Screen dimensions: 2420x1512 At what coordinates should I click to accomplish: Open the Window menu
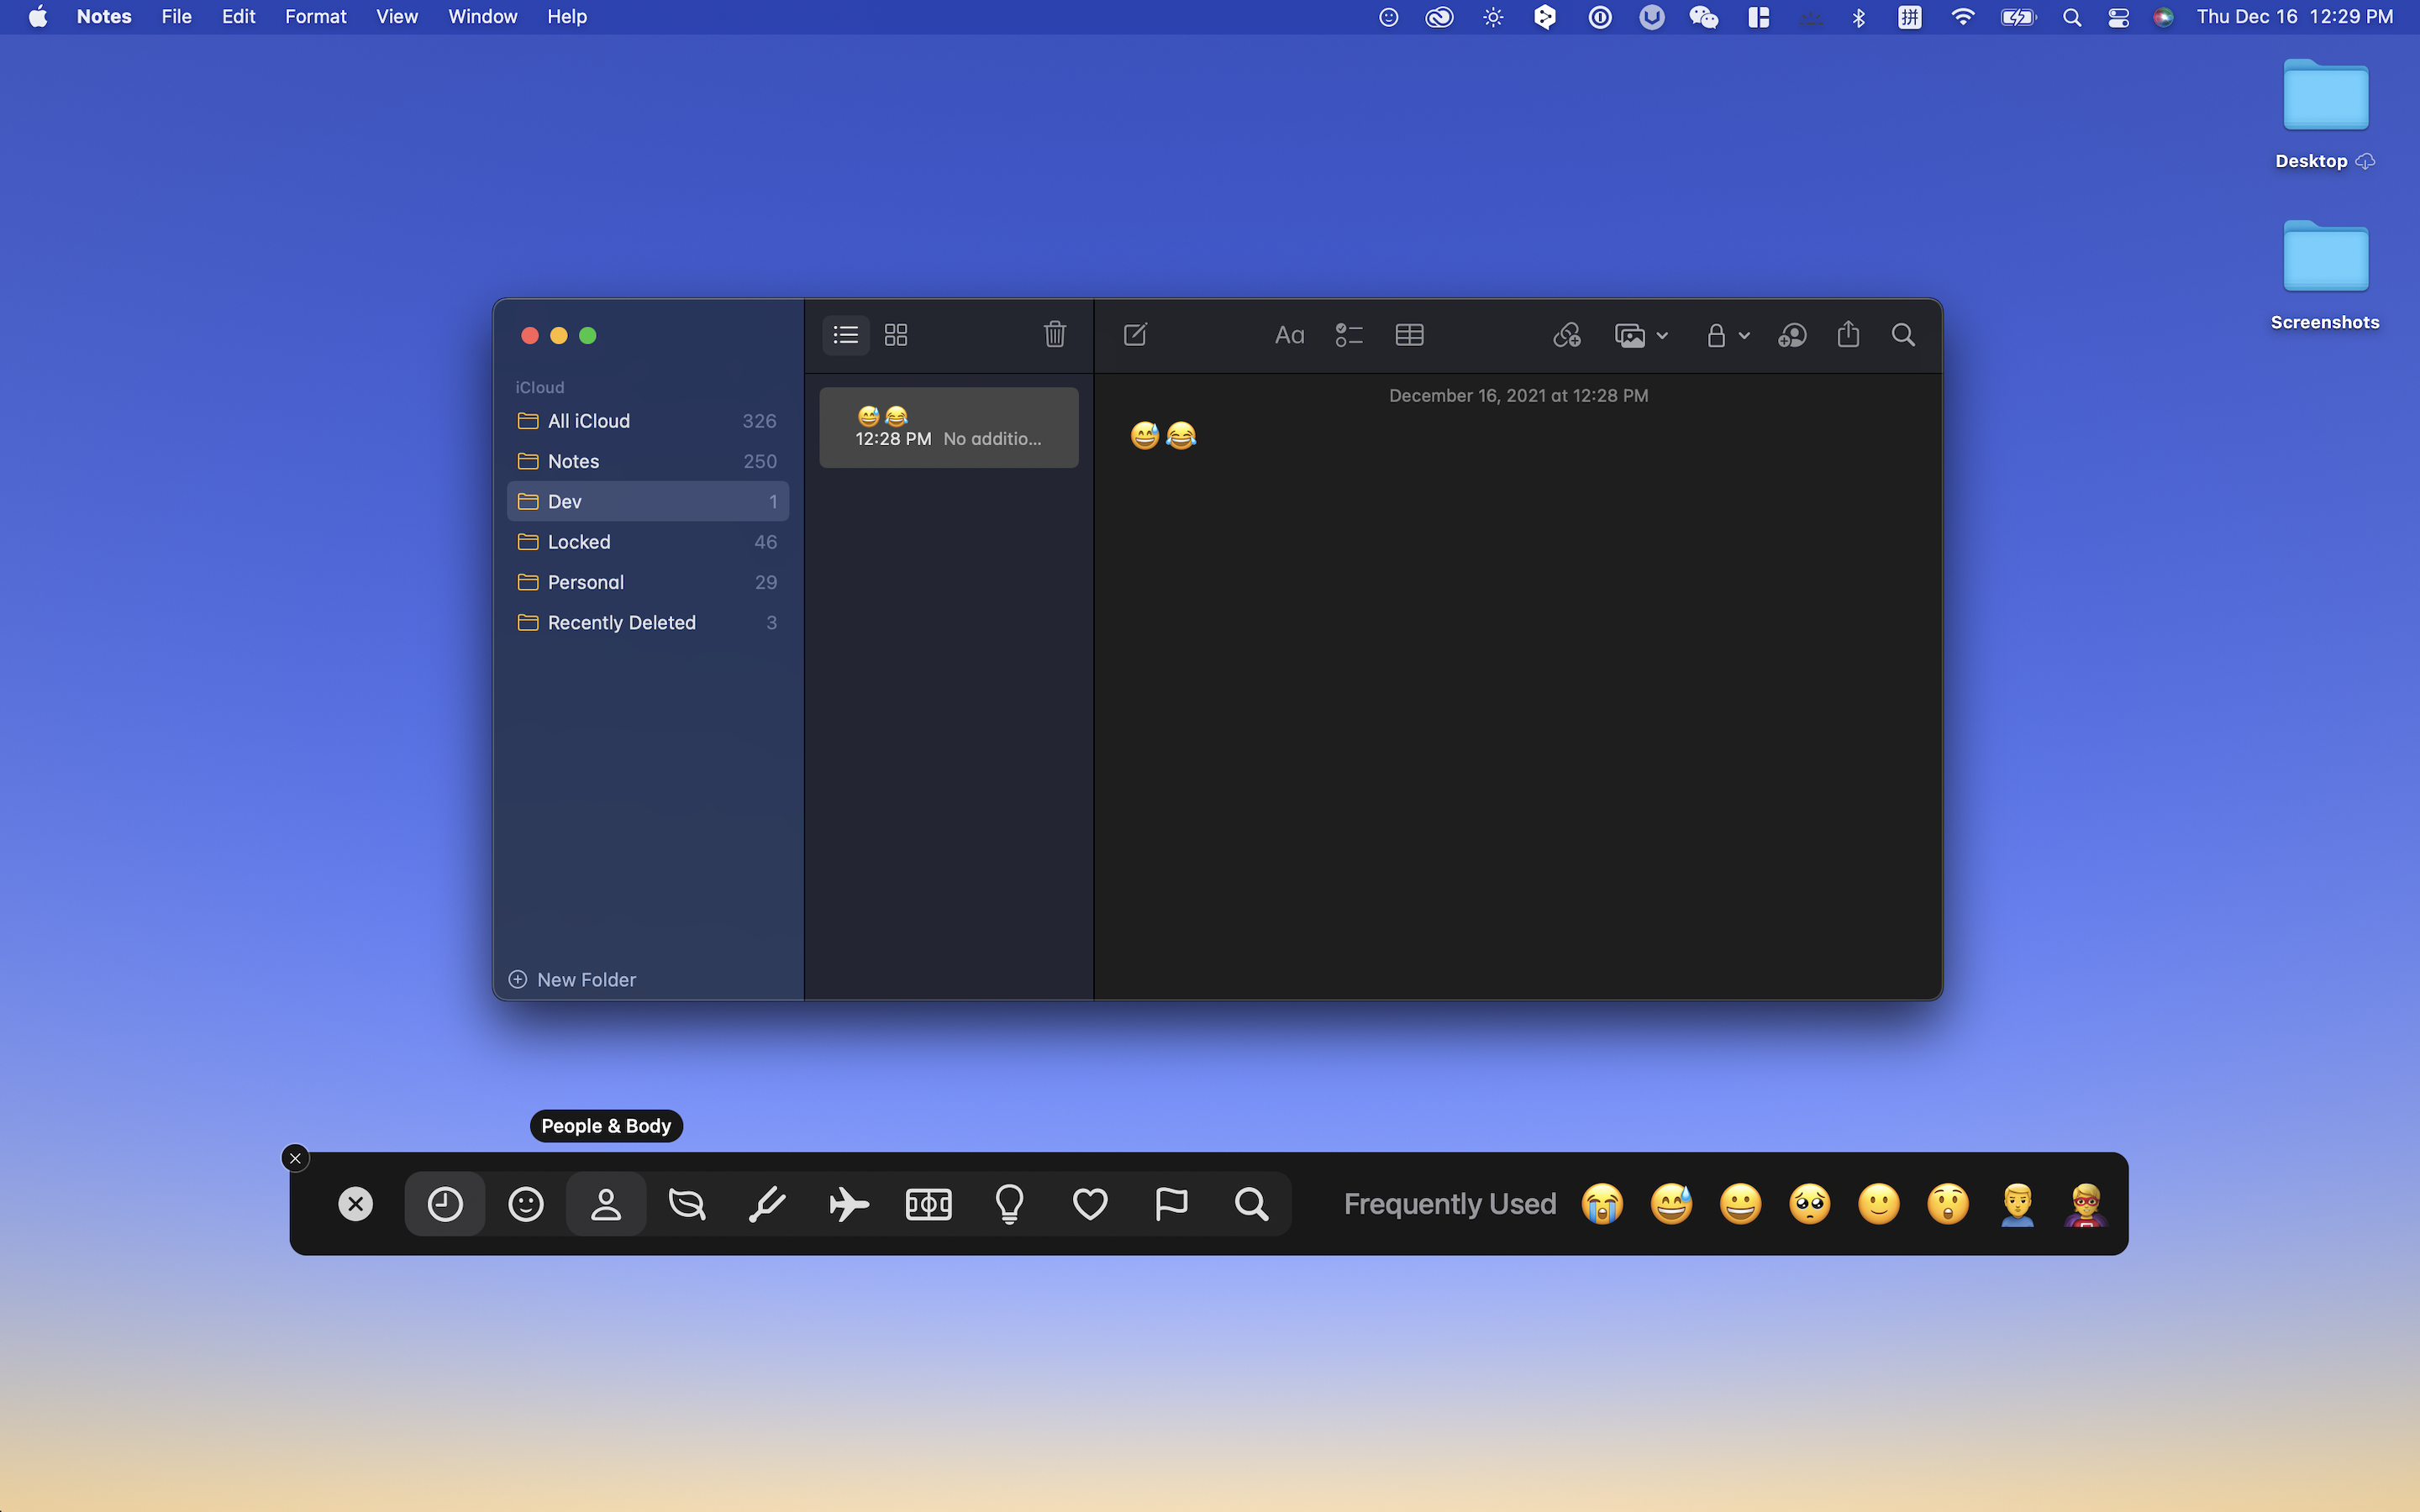click(x=482, y=16)
